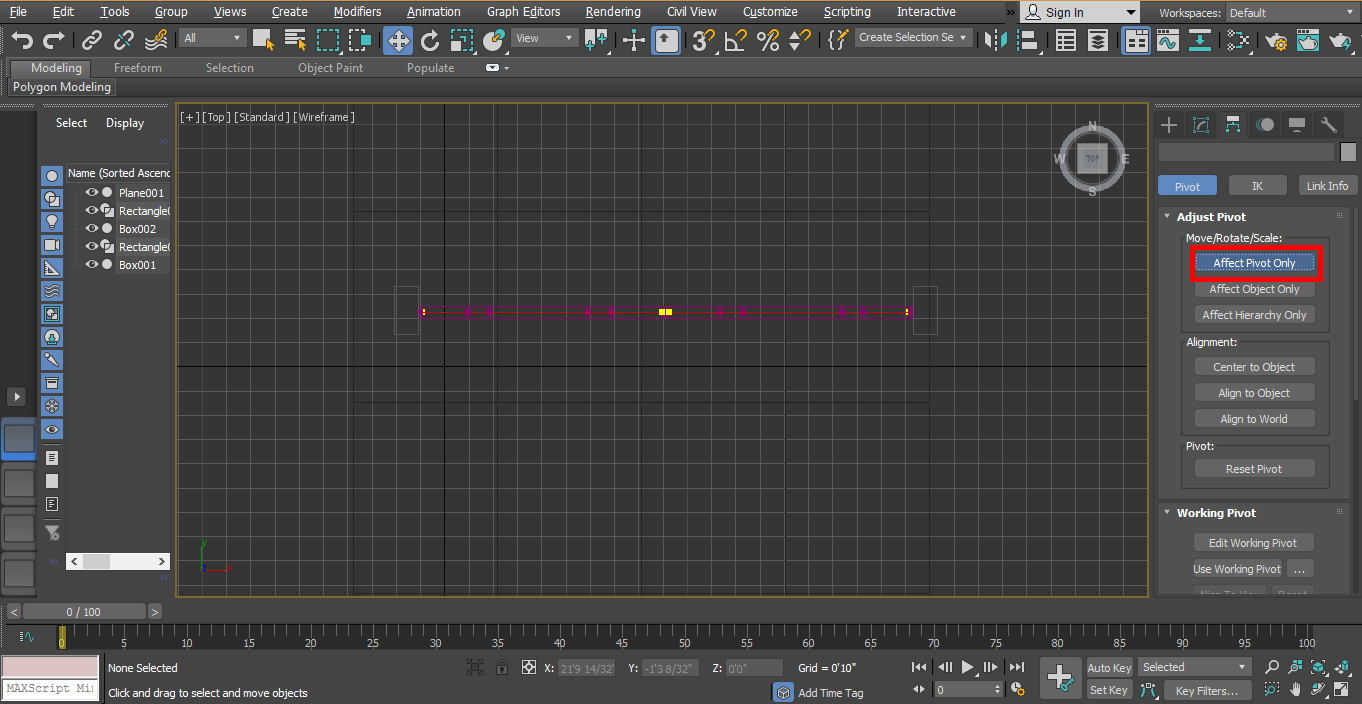Image resolution: width=1362 pixels, height=704 pixels.
Task: Click the Affect Object Only button
Action: [1254, 289]
